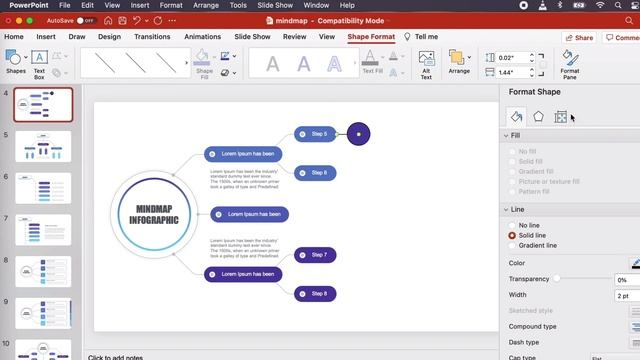Screen dimensions: 640x360
Task: Click the Bluetooth menu bar icon
Action: tap(560, 5)
